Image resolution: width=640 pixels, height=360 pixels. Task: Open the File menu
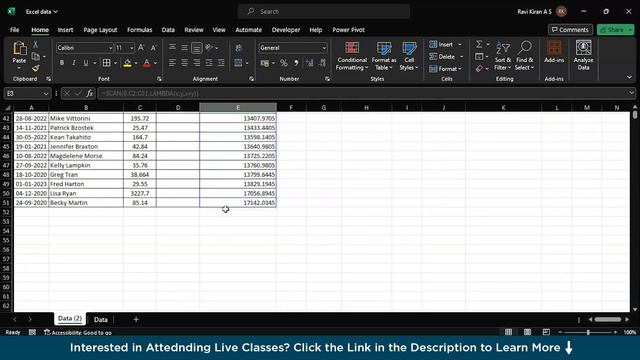pos(14,30)
